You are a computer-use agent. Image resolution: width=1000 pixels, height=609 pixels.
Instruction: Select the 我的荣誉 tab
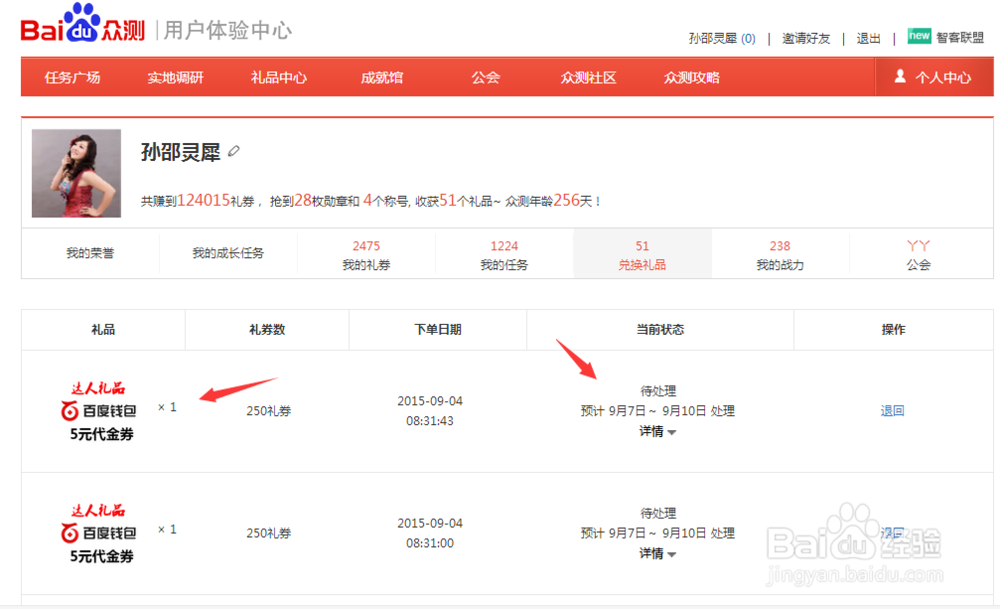tap(90, 252)
